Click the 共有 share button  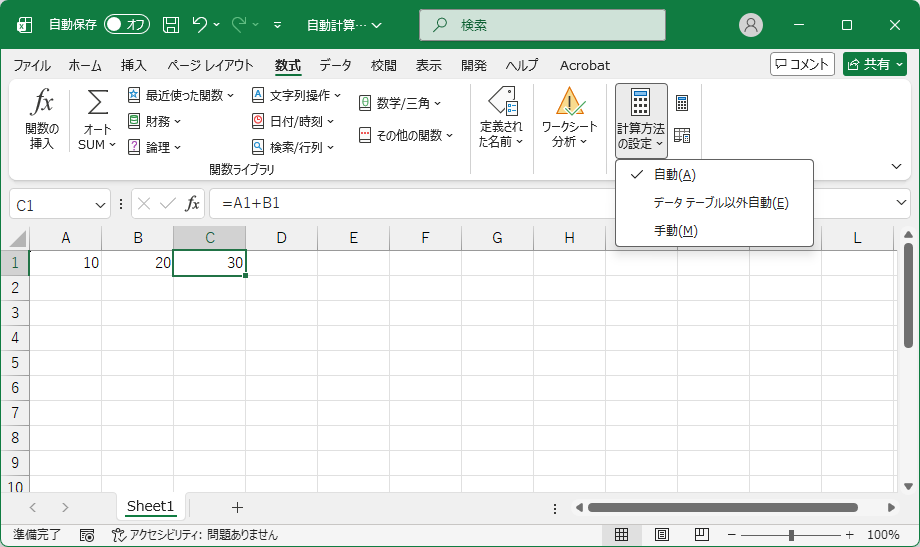(875, 64)
